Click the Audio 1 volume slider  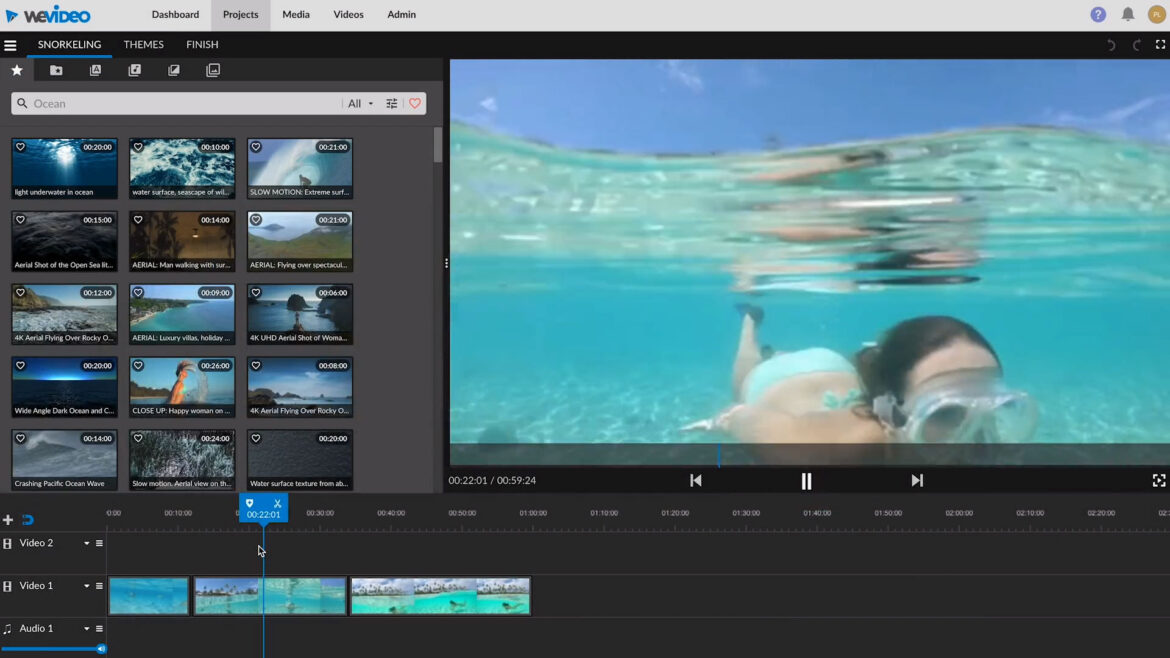tap(52, 649)
